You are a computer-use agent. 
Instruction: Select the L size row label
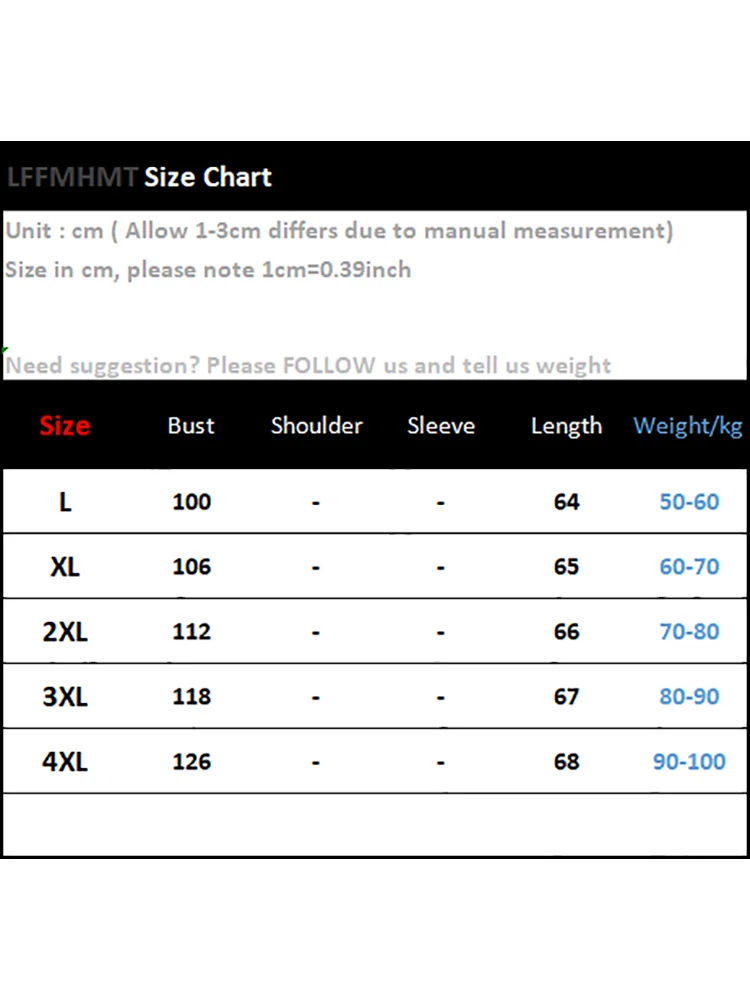pyautogui.click(x=65, y=502)
